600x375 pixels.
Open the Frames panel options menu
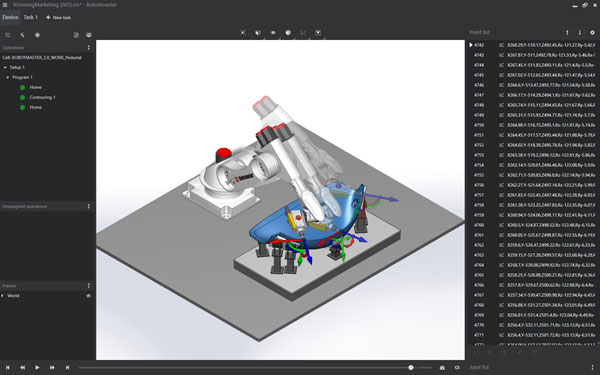pos(89,285)
